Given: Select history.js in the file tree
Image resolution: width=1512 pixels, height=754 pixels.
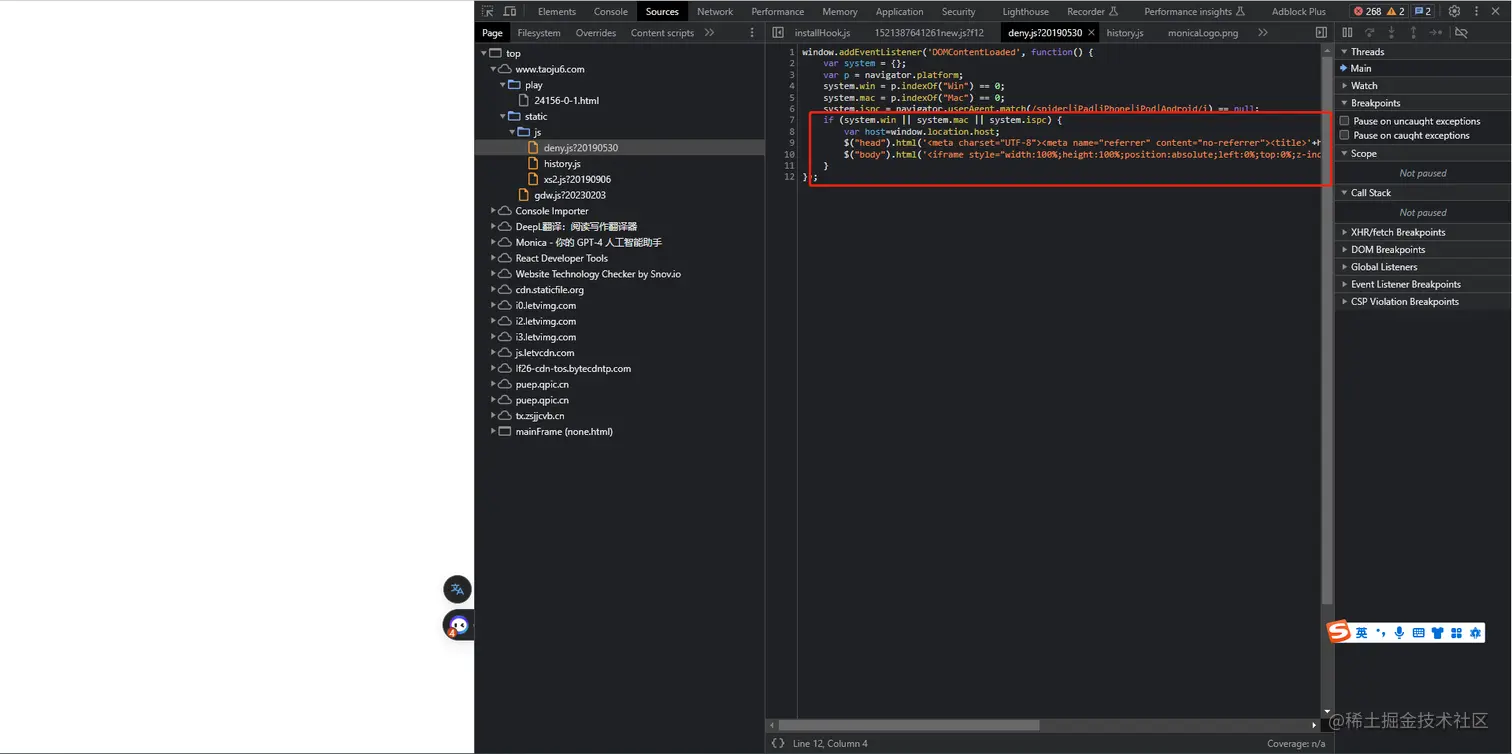Looking at the screenshot, I should coord(562,163).
